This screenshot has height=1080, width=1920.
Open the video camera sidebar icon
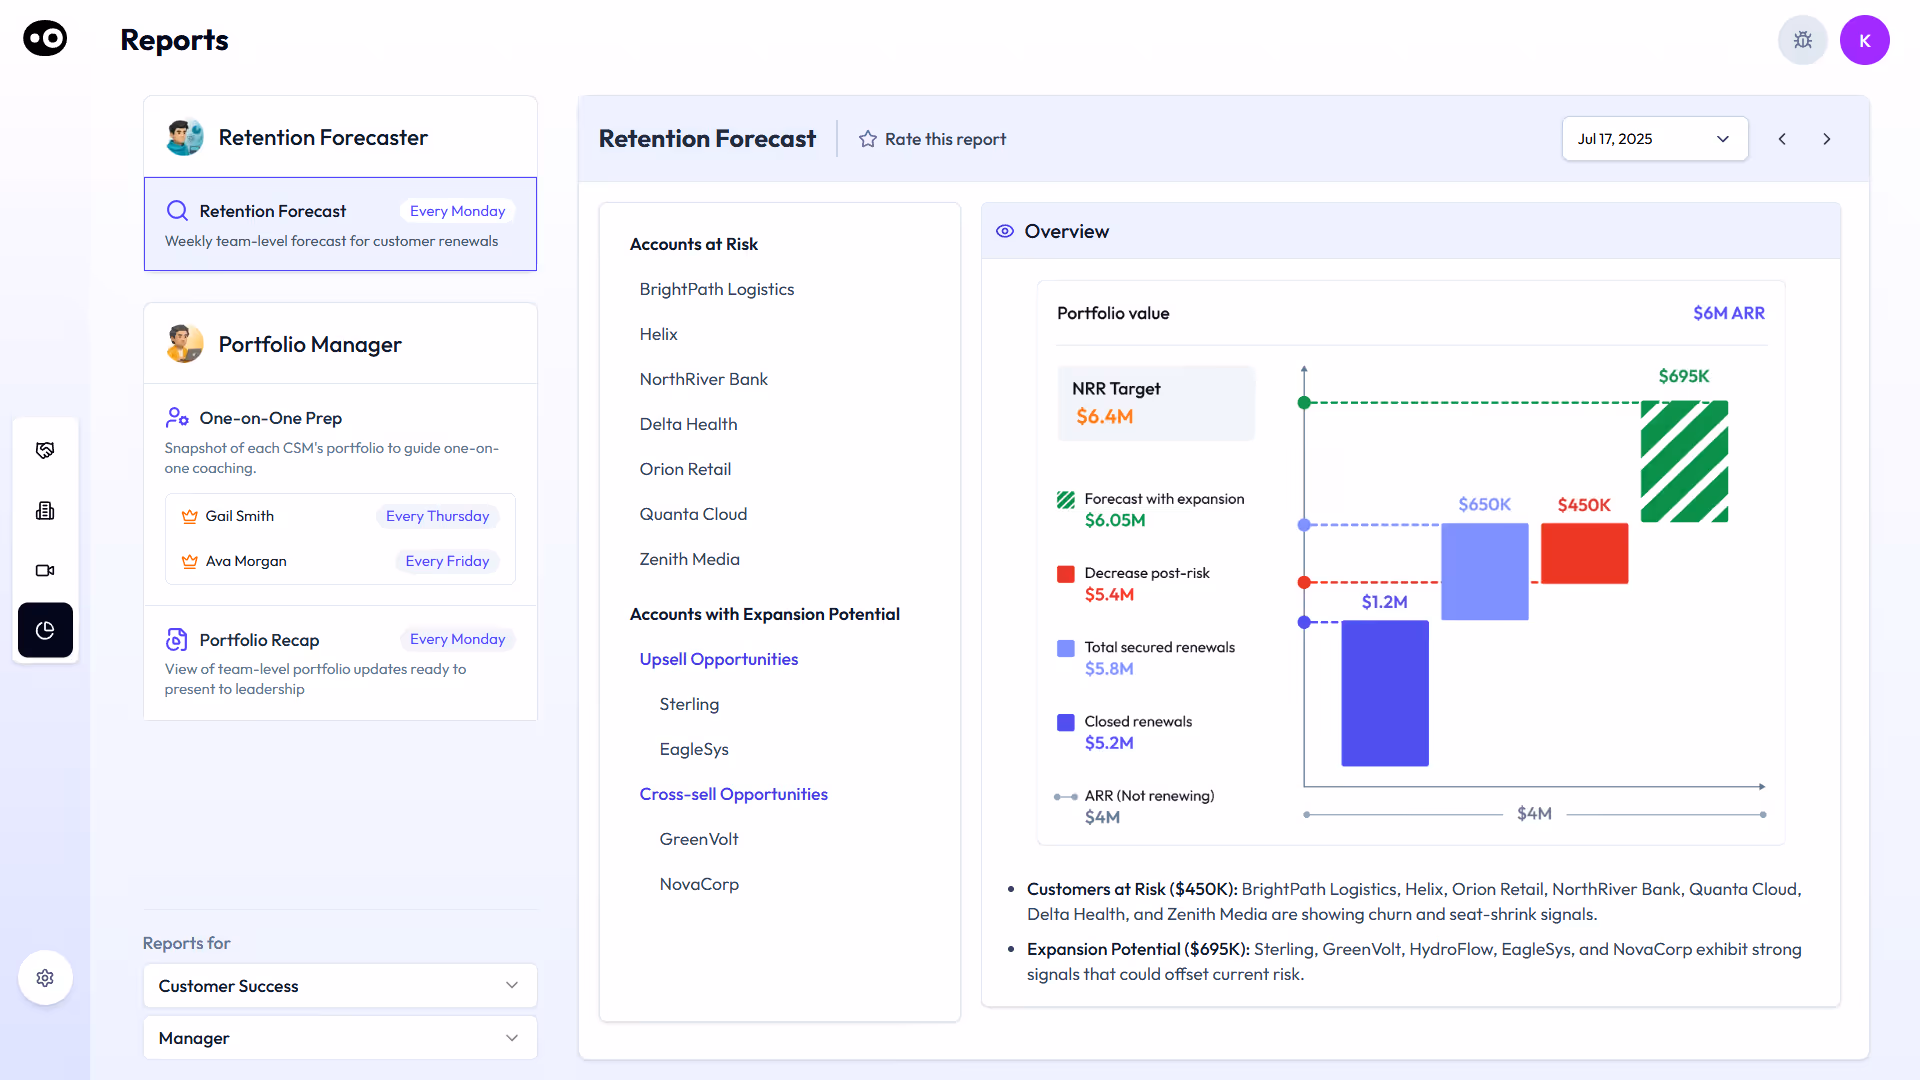45,570
